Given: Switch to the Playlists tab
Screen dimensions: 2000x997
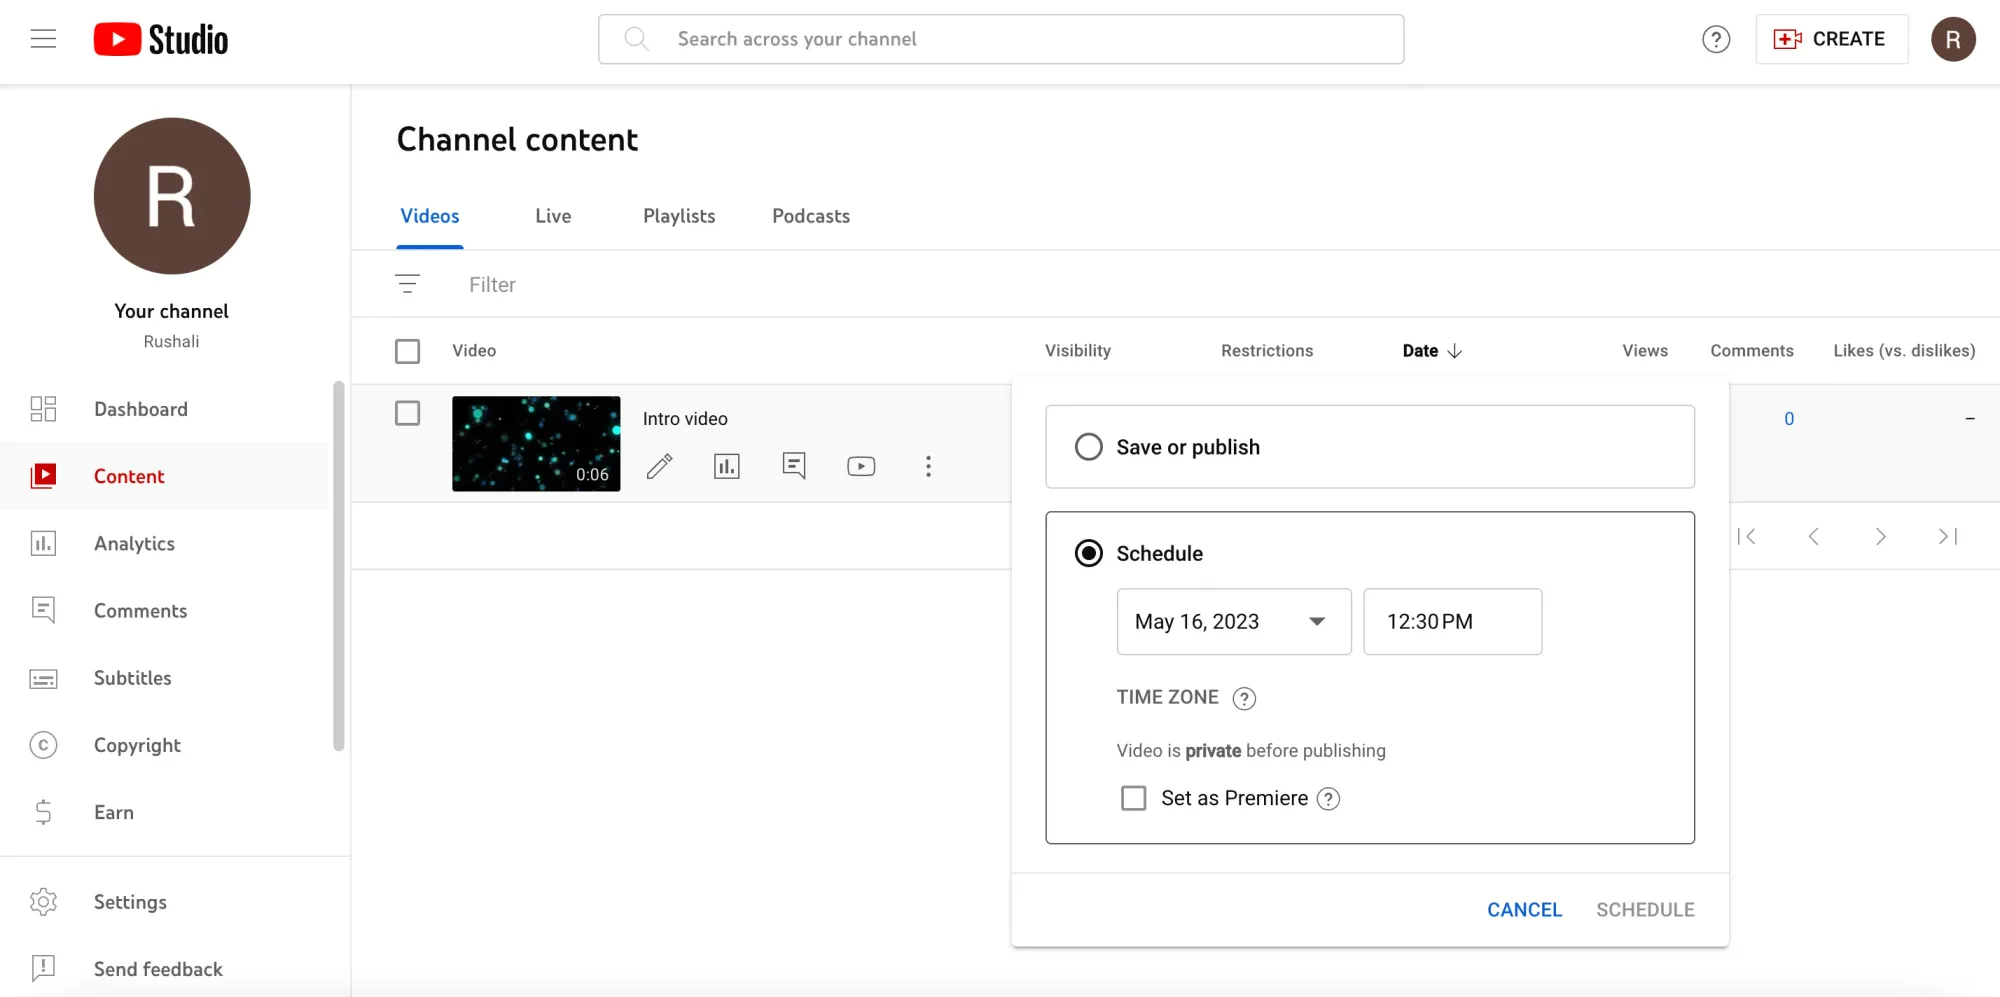Looking at the screenshot, I should coord(679,216).
